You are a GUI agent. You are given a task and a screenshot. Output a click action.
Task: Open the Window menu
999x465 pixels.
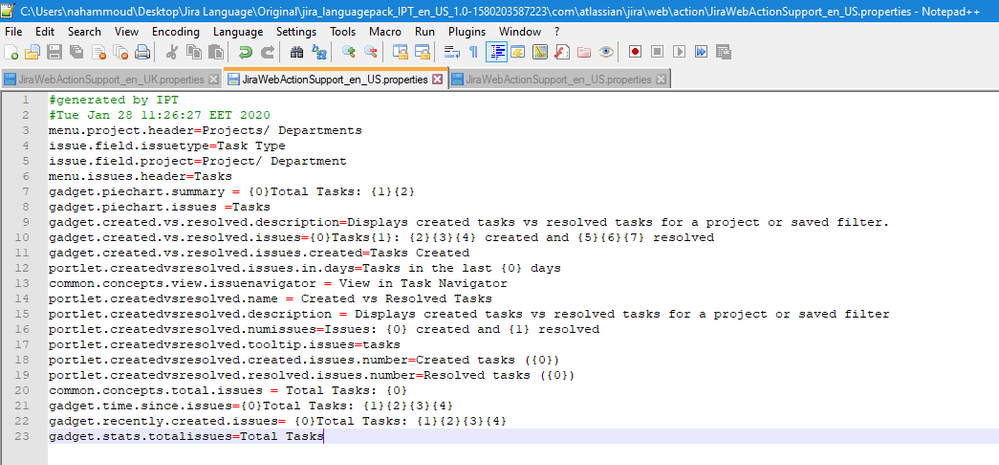[520, 31]
